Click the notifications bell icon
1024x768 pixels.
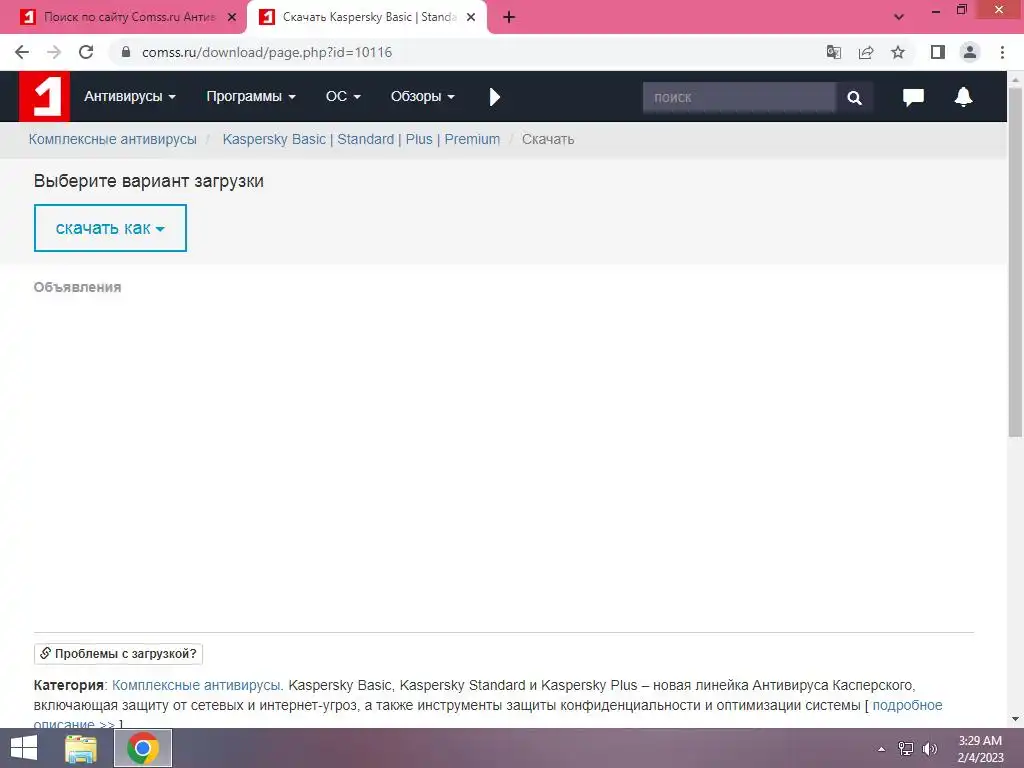coord(963,97)
